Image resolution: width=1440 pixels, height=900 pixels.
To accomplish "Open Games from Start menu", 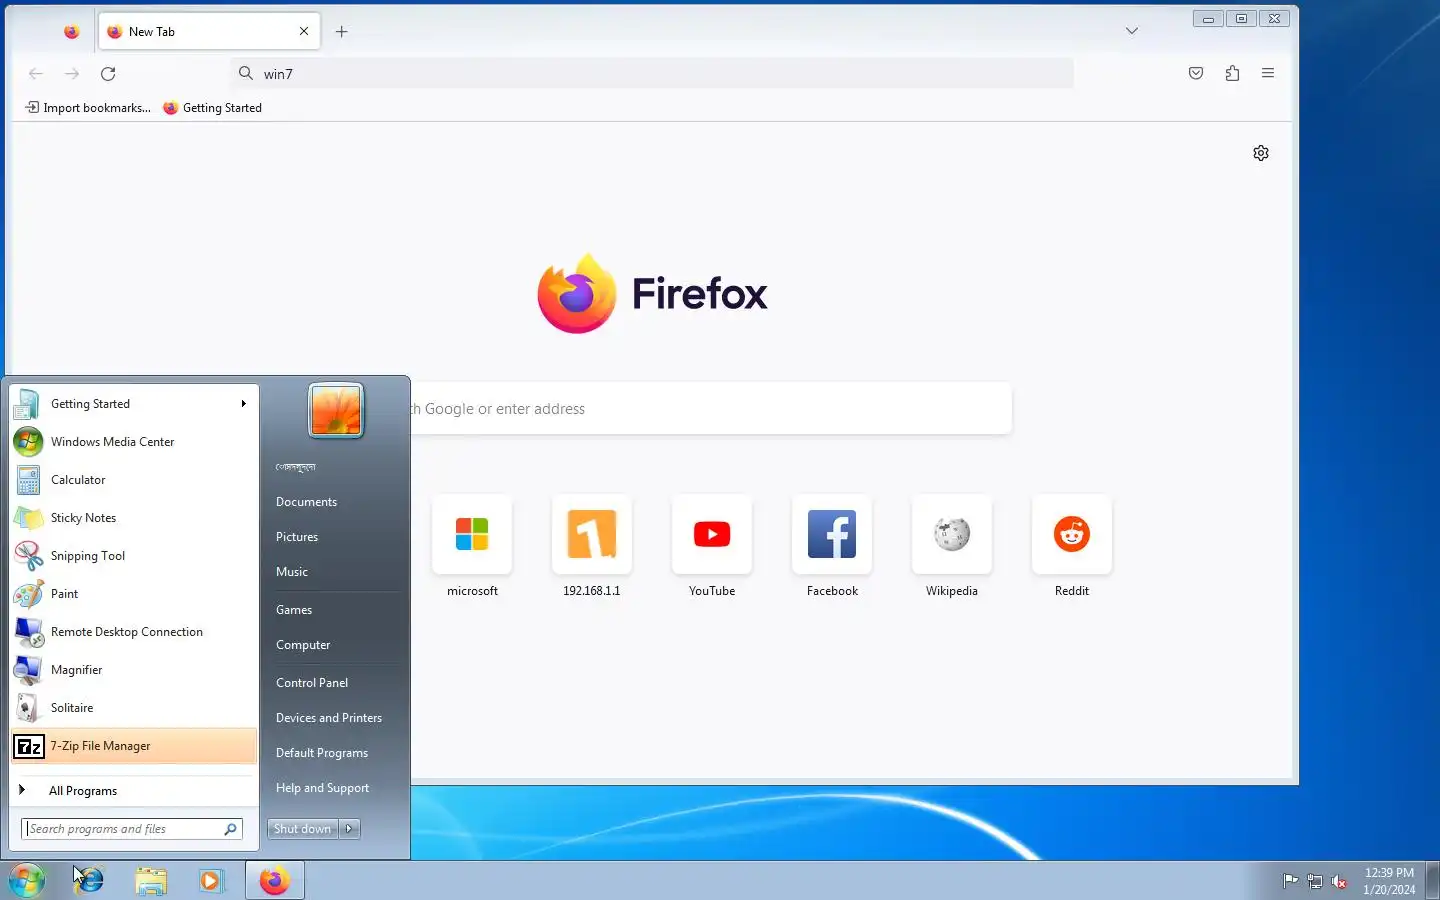I will [x=294, y=610].
